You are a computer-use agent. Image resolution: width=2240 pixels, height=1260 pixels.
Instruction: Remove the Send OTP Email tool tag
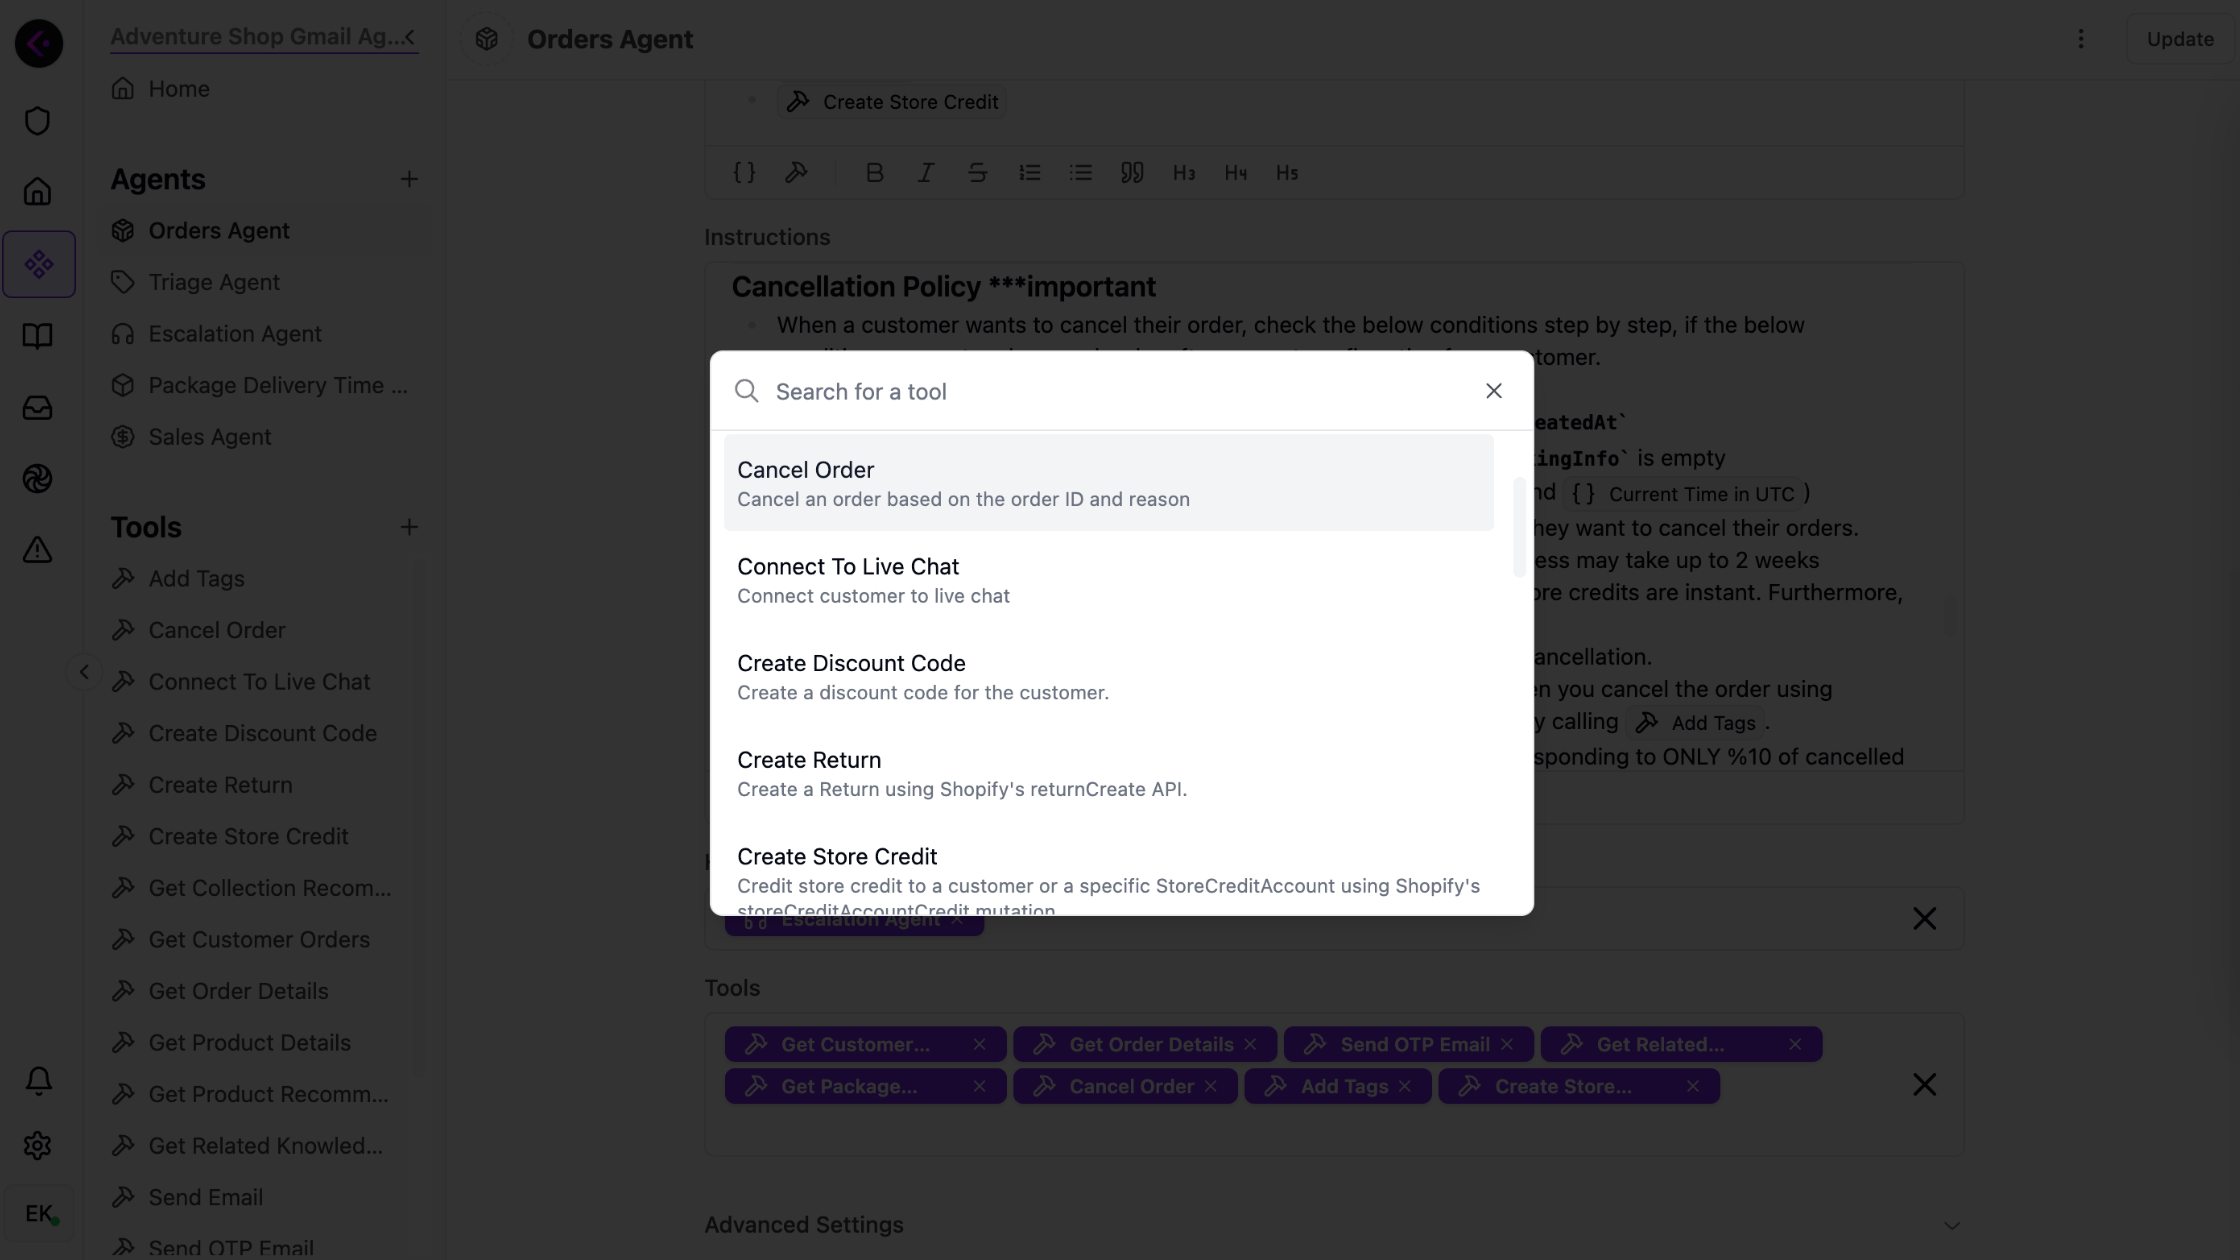pos(1507,1044)
